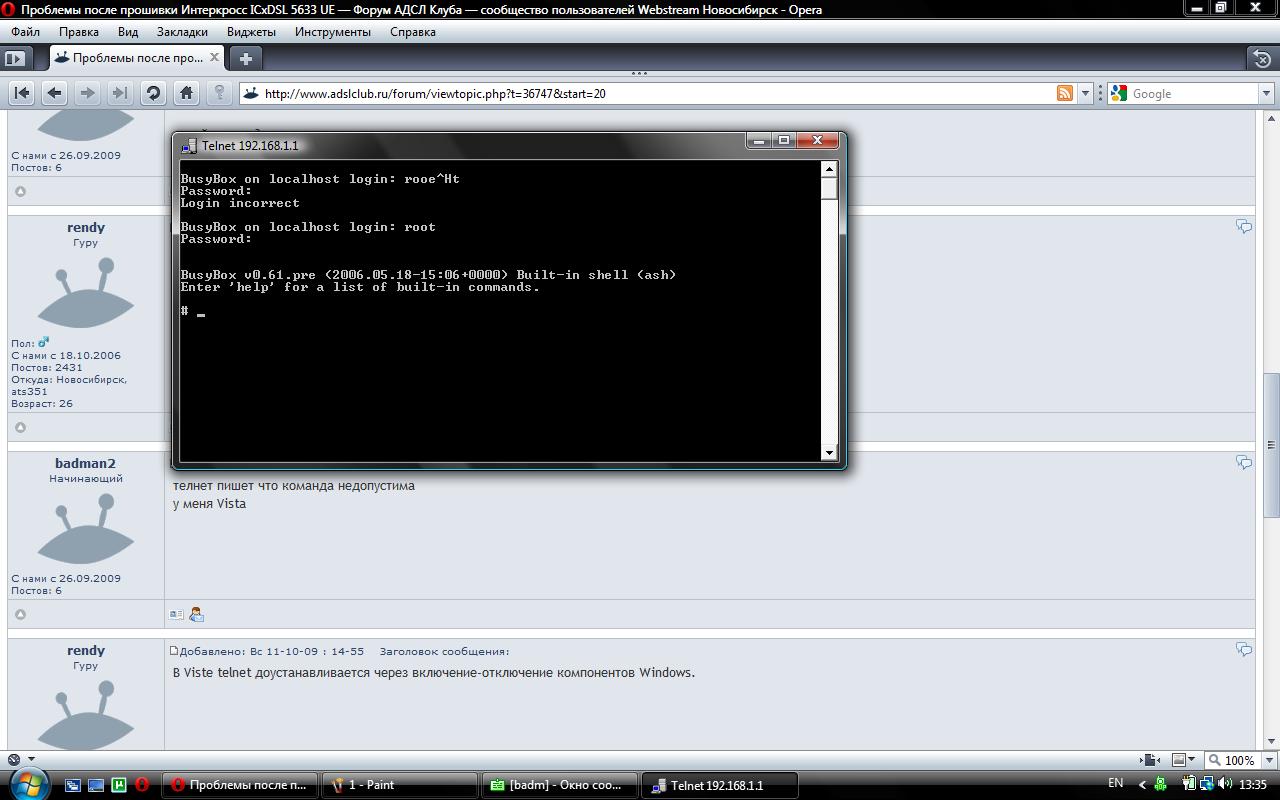Click the rendy username link
Screen dimensions: 1280x800
click(x=86, y=227)
